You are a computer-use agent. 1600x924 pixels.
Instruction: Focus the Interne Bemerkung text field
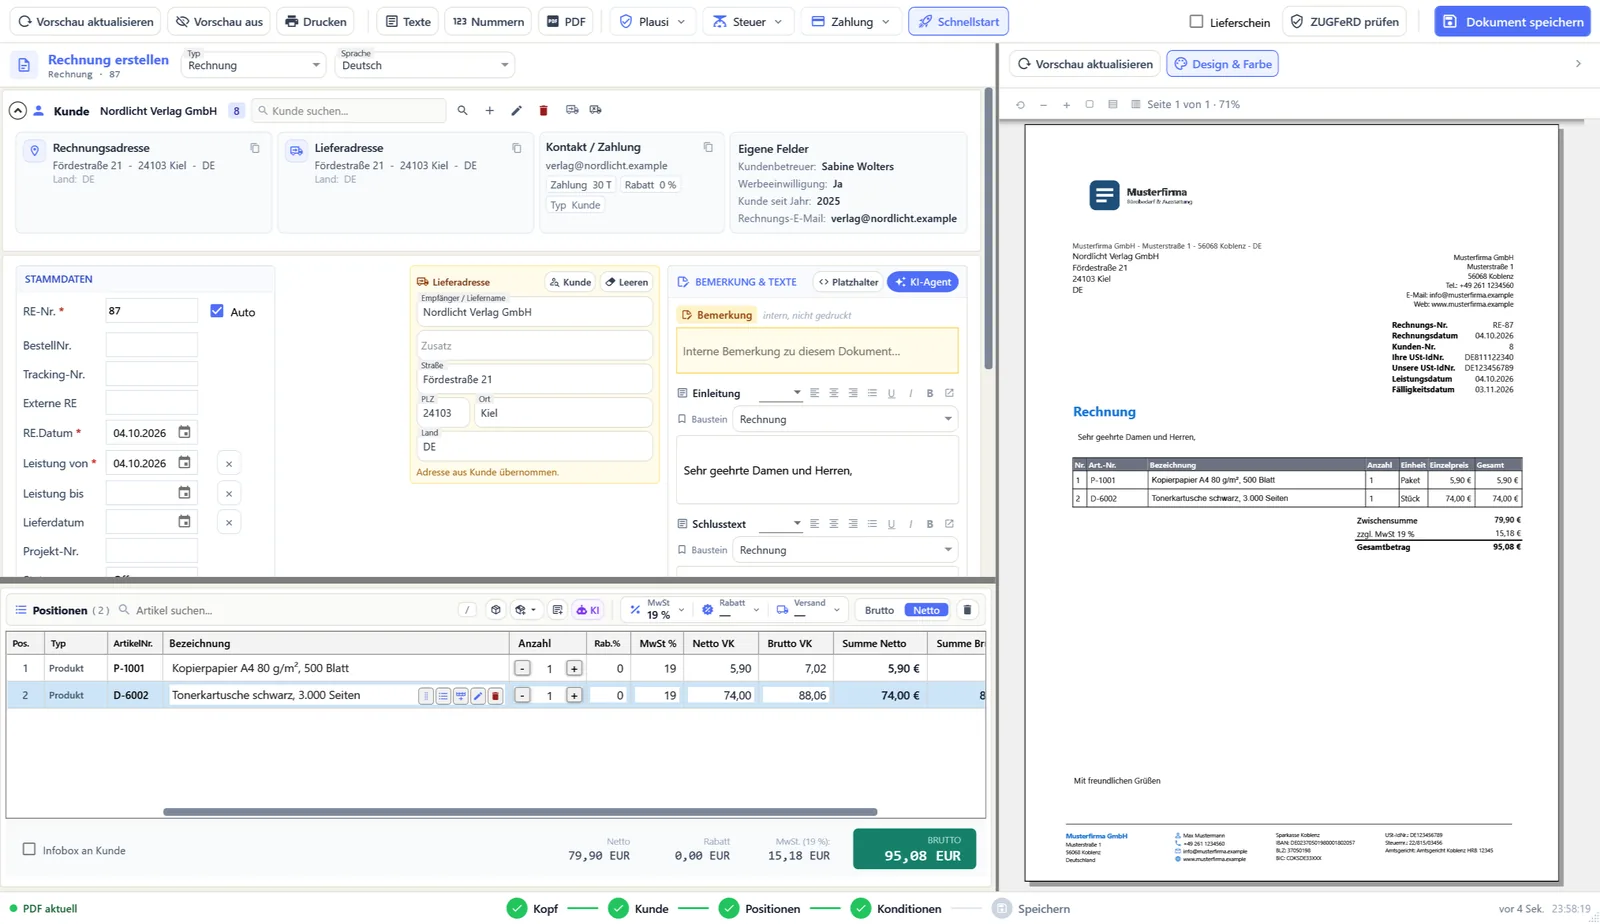817,351
